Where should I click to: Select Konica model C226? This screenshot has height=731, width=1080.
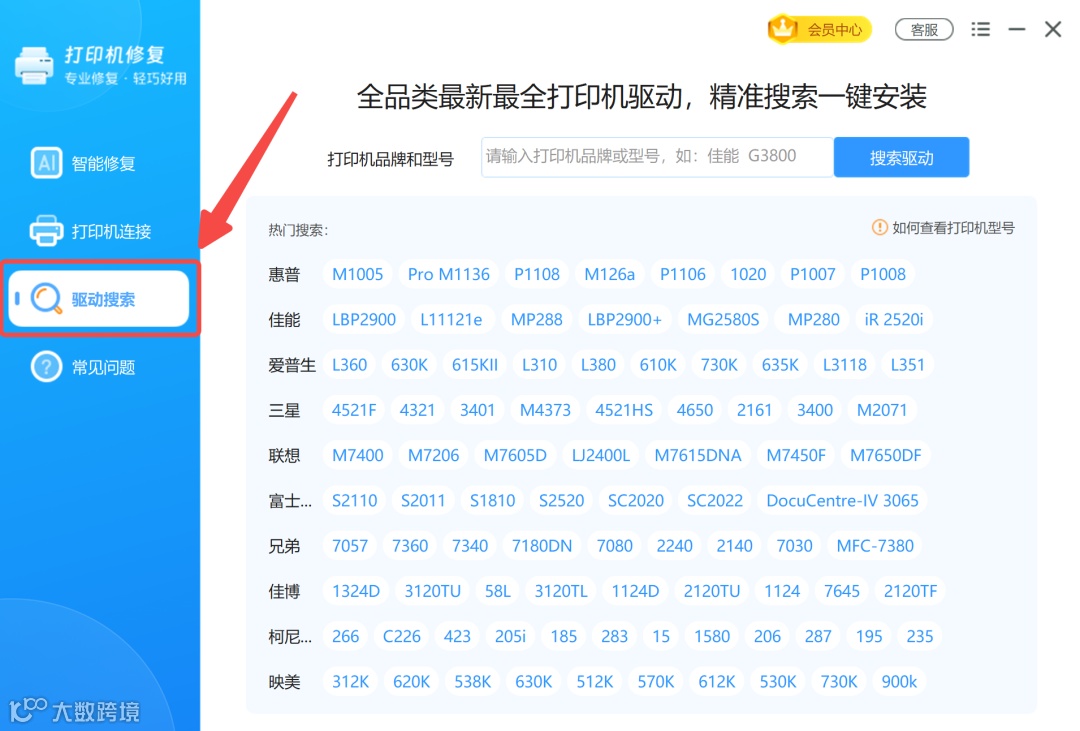click(x=402, y=637)
